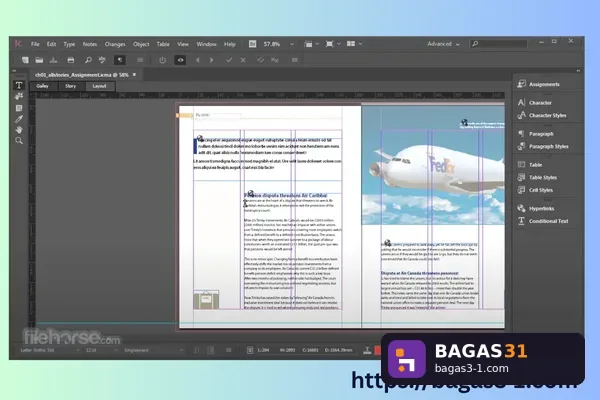Image resolution: width=600 pixels, height=400 pixels.
Task: Switch to the Galley view tab
Action: (42, 86)
